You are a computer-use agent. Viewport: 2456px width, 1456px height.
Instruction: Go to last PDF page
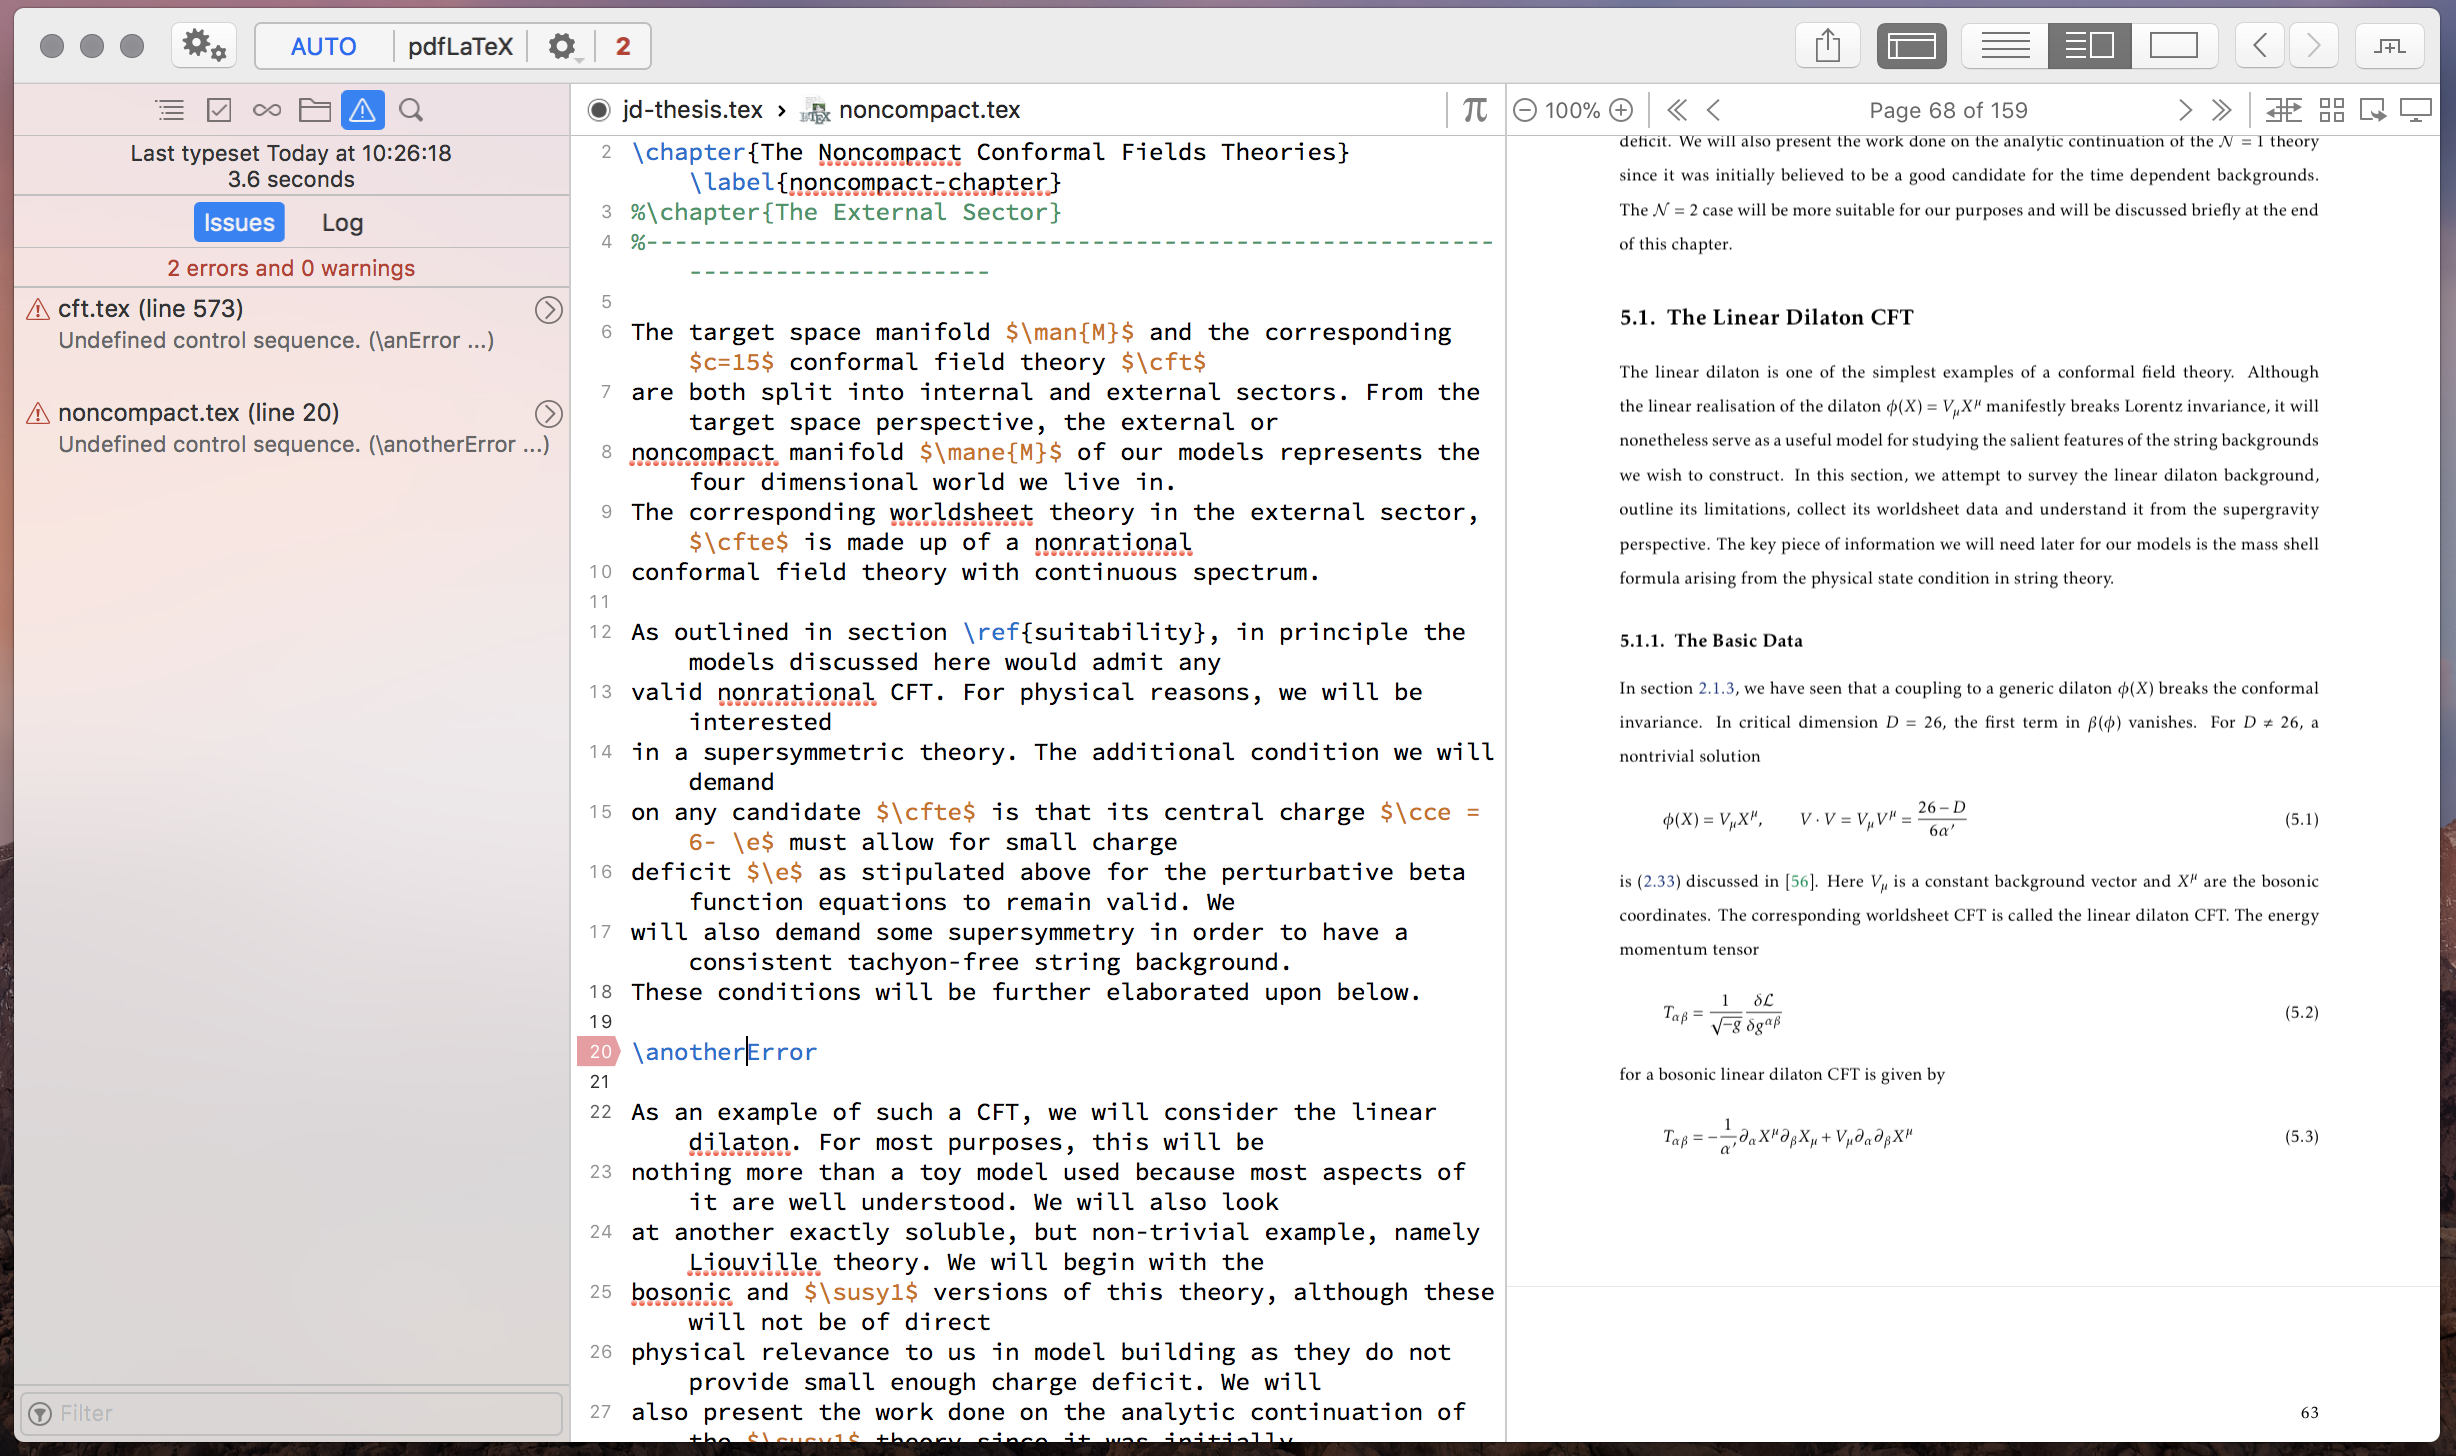pyautogui.click(x=2221, y=110)
